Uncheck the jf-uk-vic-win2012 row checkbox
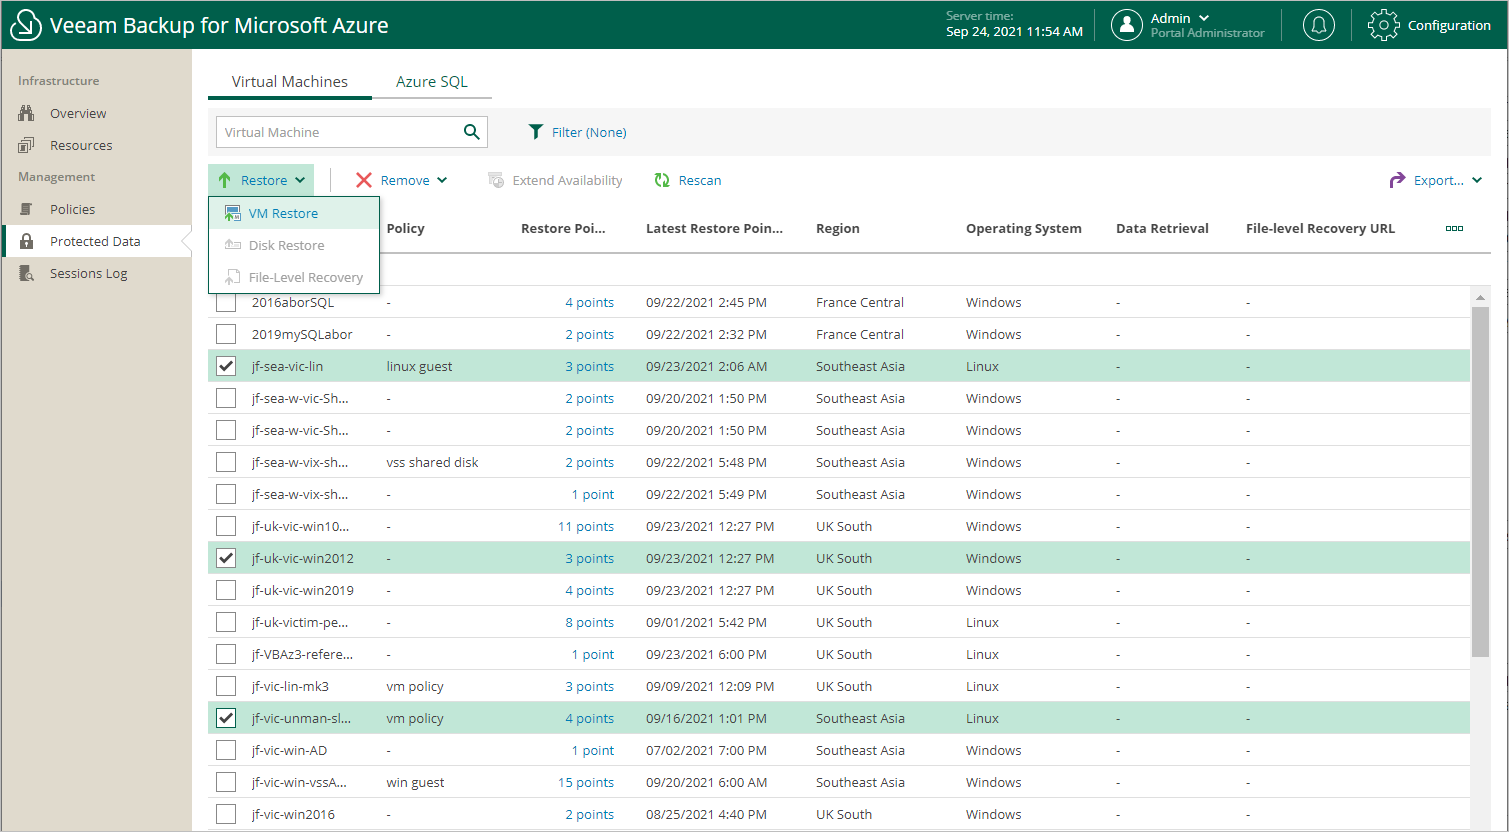The width and height of the screenshot is (1509, 832). pos(226,558)
